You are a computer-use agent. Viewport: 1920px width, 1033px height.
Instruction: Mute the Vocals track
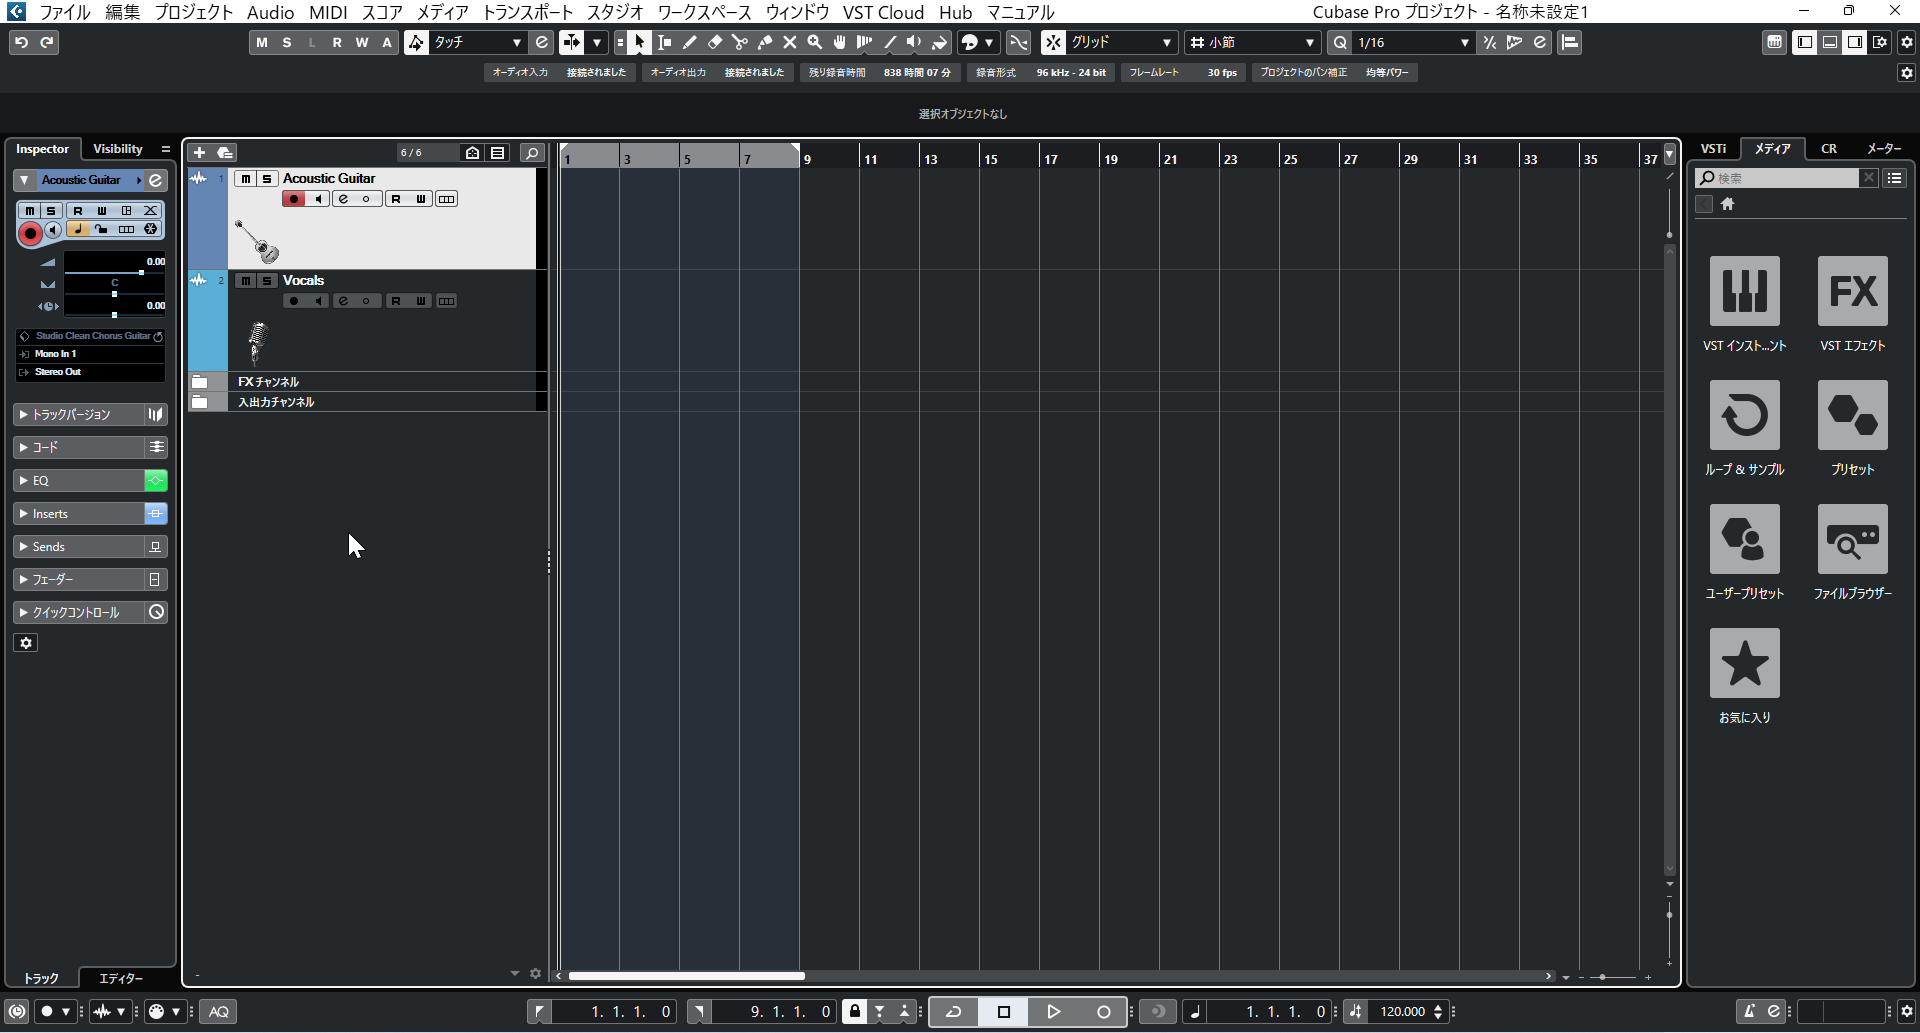pyautogui.click(x=244, y=280)
